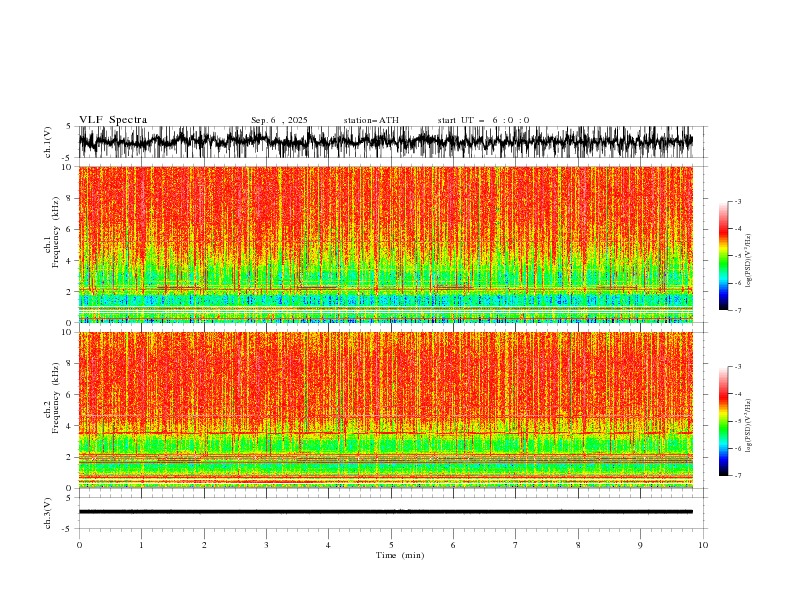Image resolution: width=792 pixels, height=612 pixels.
Task: Click the "Time (min)" axis label
Action: (x=400, y=555)
